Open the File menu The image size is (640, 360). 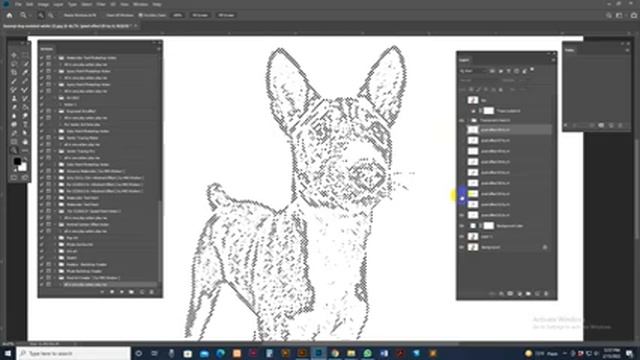point(18,4)
